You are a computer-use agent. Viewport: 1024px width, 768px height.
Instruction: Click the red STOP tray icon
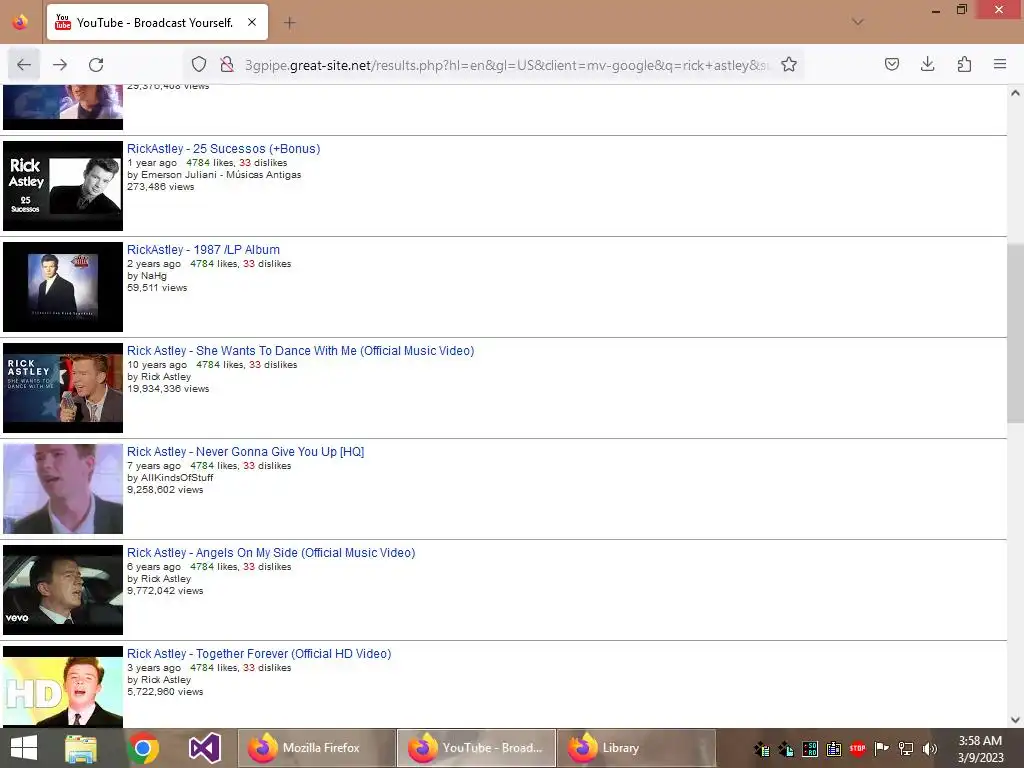click(x=857, y=748)
